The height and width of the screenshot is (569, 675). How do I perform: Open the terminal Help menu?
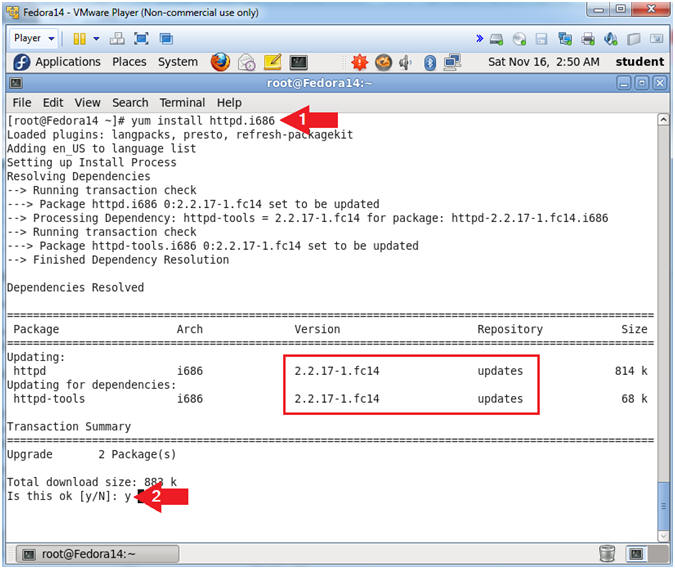coord(229,103)
